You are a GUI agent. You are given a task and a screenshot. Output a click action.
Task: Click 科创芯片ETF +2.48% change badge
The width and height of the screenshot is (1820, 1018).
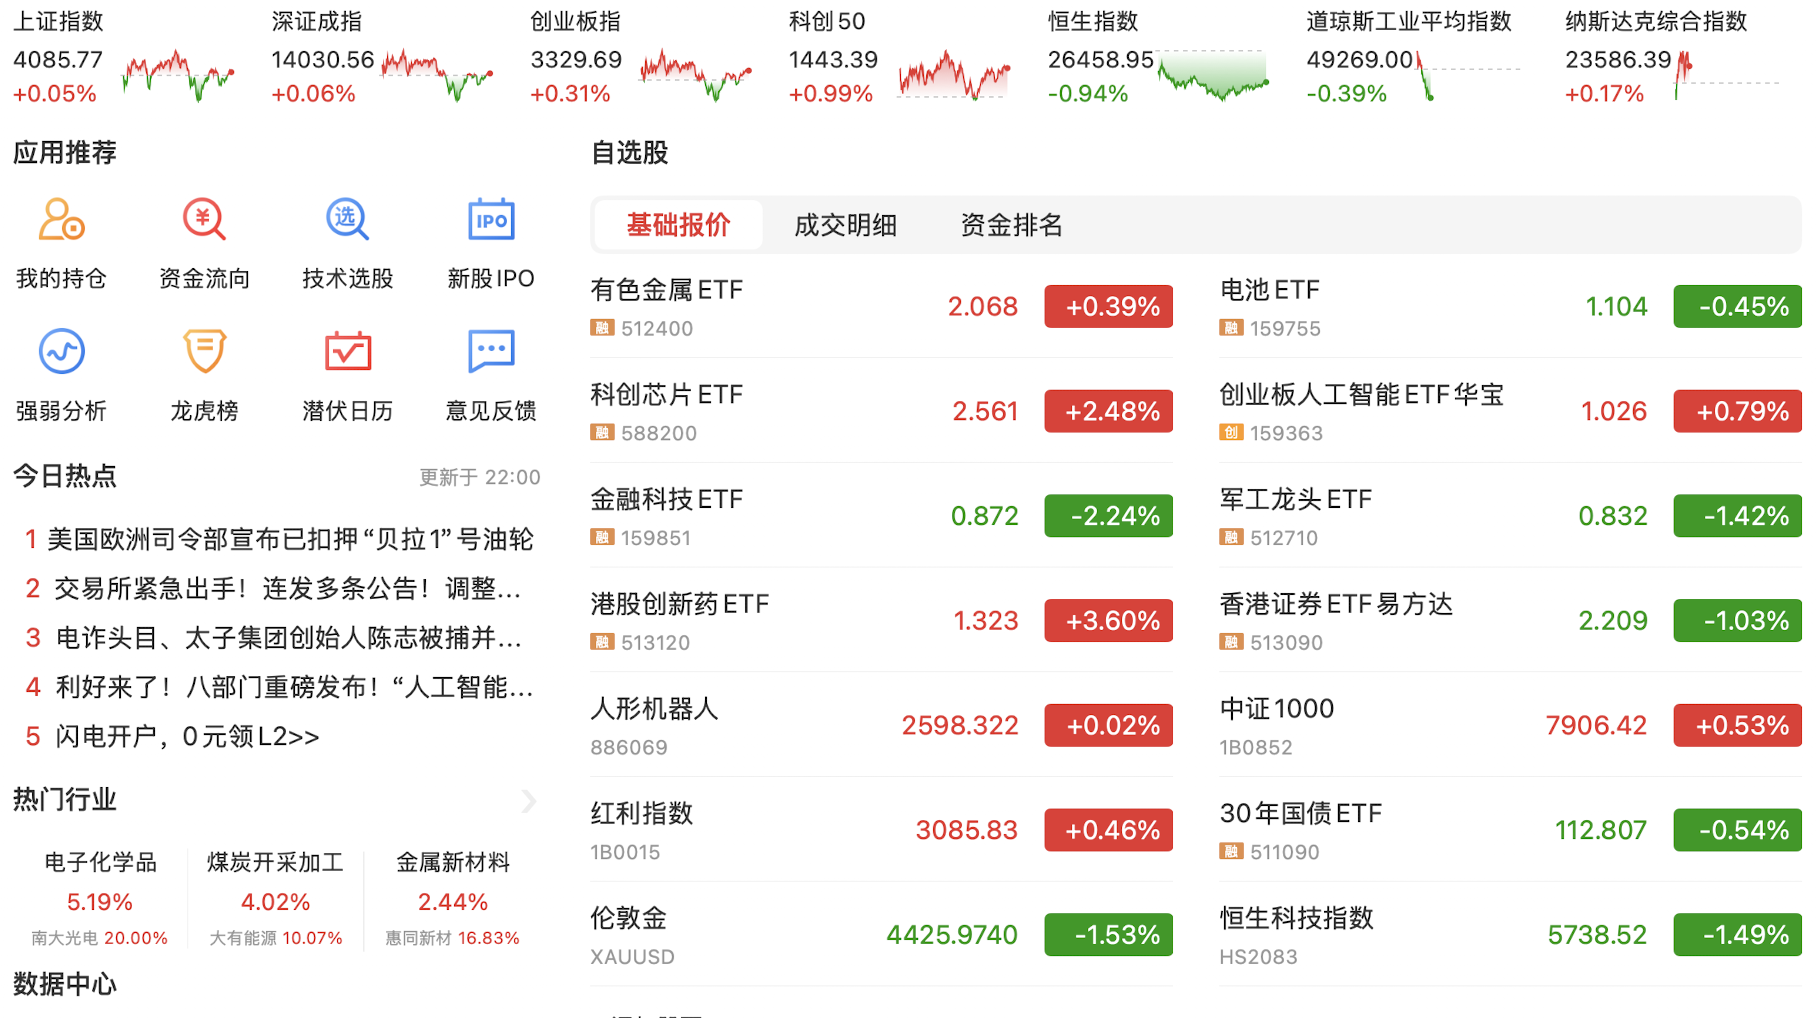click(x=1108, y=411)
